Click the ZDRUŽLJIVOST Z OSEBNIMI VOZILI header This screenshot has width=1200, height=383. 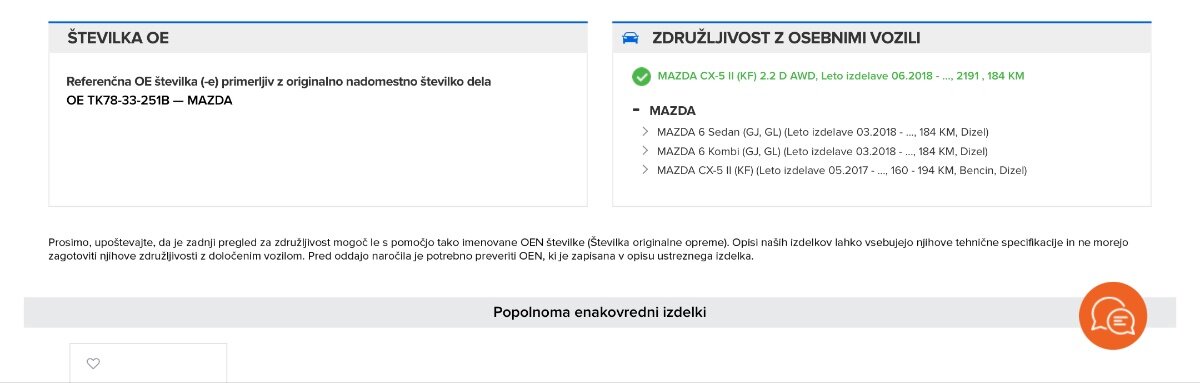pos(786,38)
